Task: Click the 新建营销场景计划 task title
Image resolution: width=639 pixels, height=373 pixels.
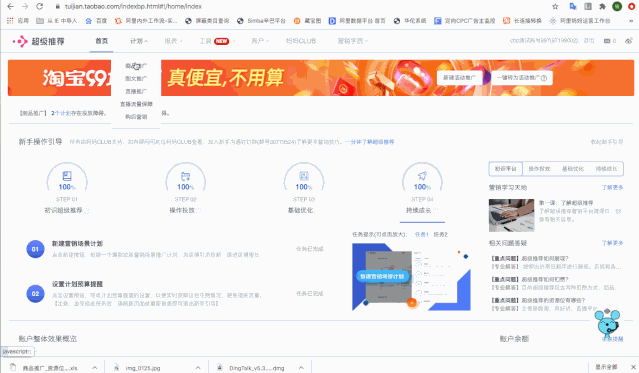Action: click(x=77, y=243)
